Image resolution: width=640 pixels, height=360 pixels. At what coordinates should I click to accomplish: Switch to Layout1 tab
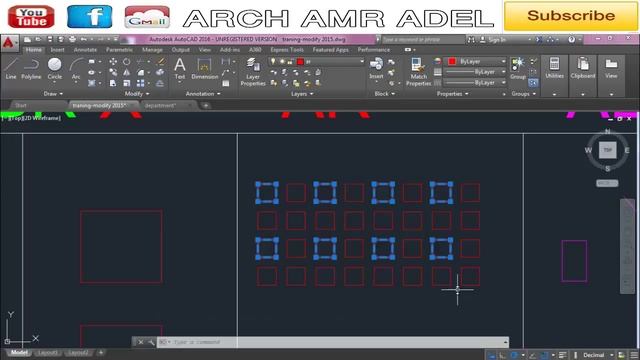[48, 353]
